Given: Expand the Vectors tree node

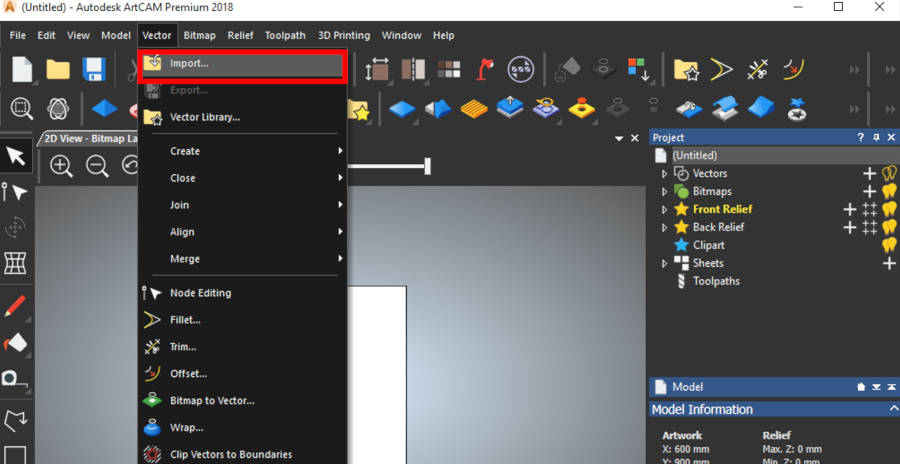Looking at the screenshot, I should click(x=665, y=174).
